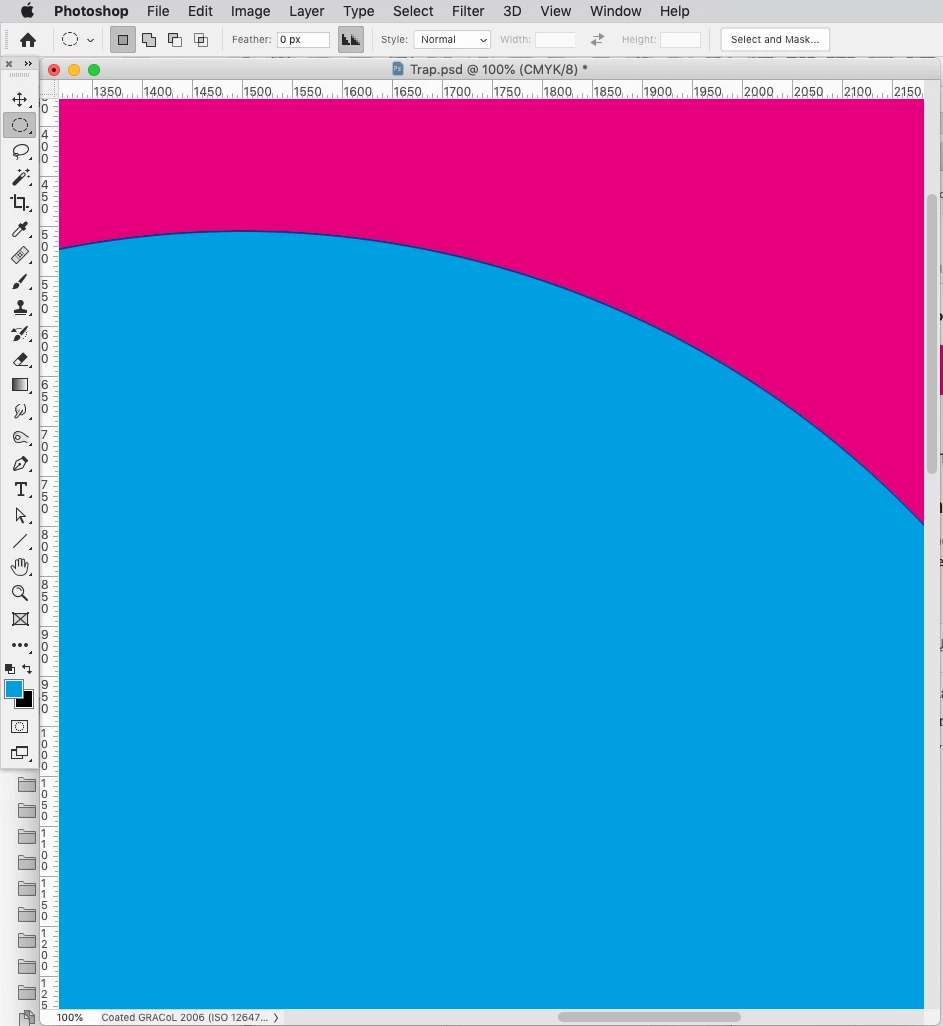
Task: Click the 100% zoom level field
Action: (x=70, y=1017)
